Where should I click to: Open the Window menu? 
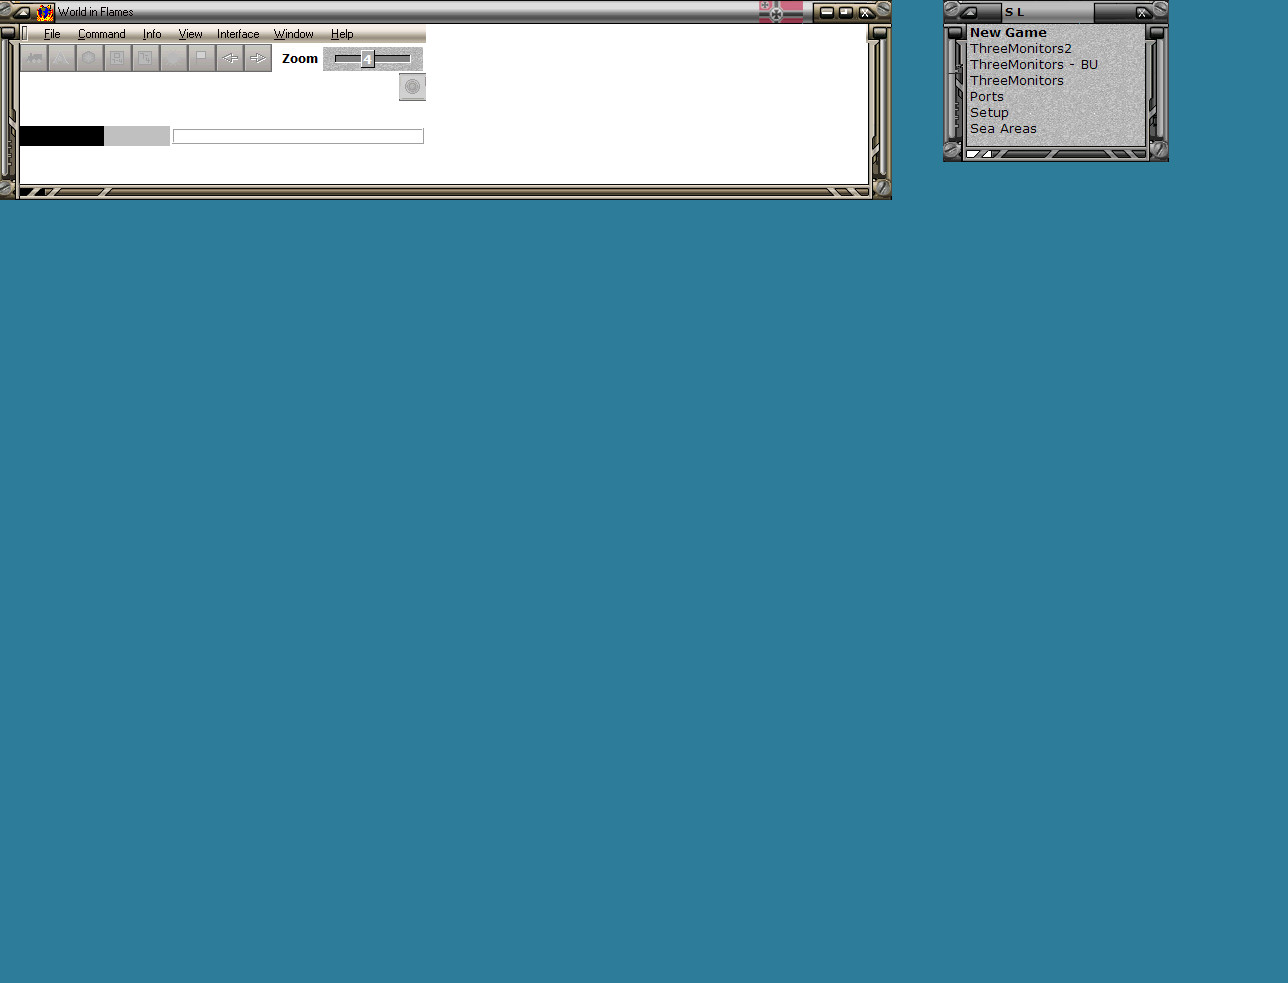[293, 33]
